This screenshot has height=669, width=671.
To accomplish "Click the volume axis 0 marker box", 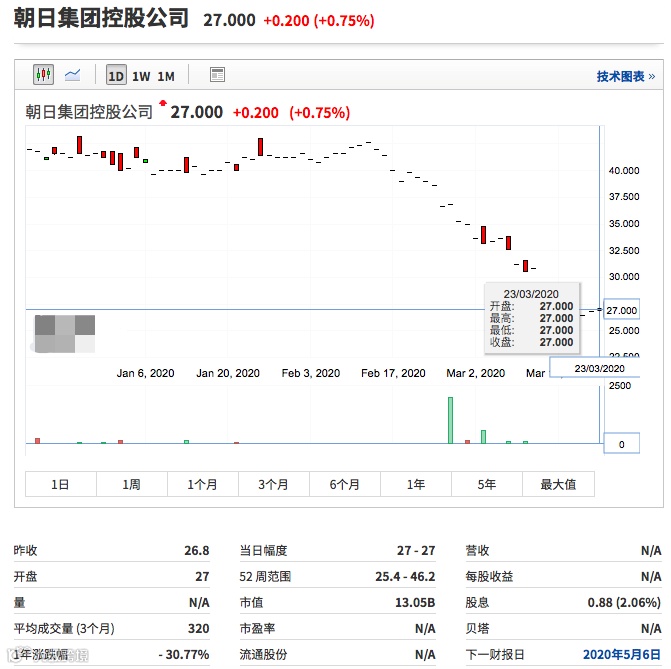I will [621, 443].
